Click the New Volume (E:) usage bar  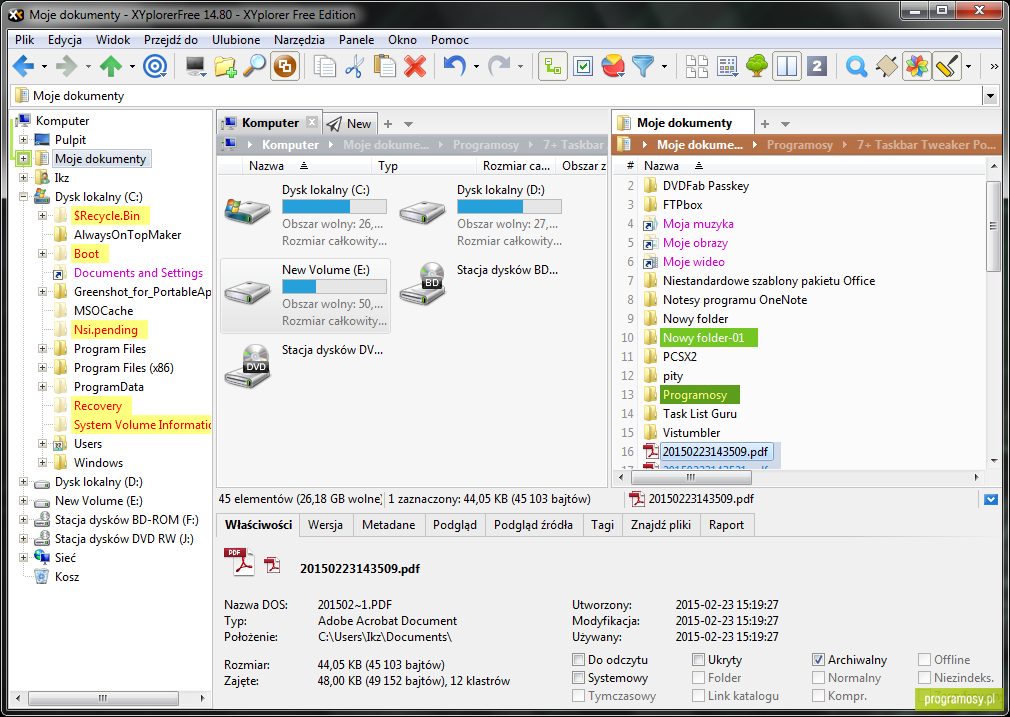334,287
